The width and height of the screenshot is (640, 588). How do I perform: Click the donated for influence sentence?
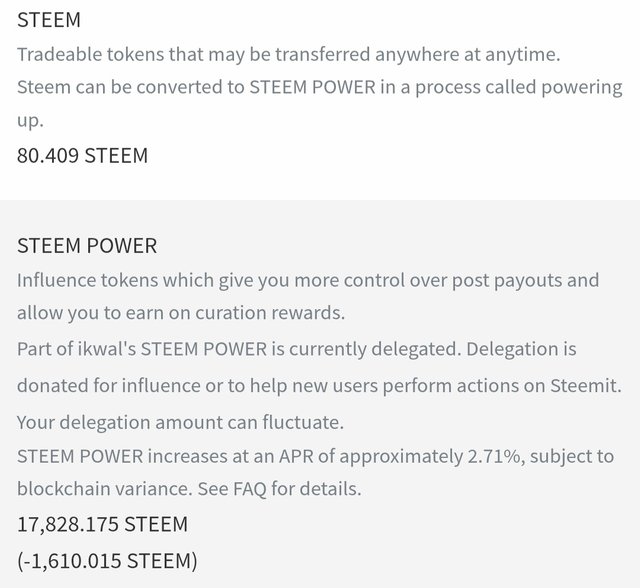(x=319, y=386)
